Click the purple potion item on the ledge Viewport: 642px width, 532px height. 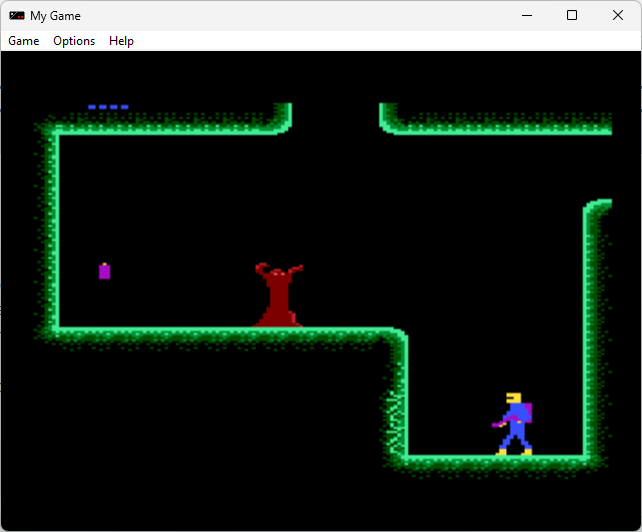(x=104, y=271)
